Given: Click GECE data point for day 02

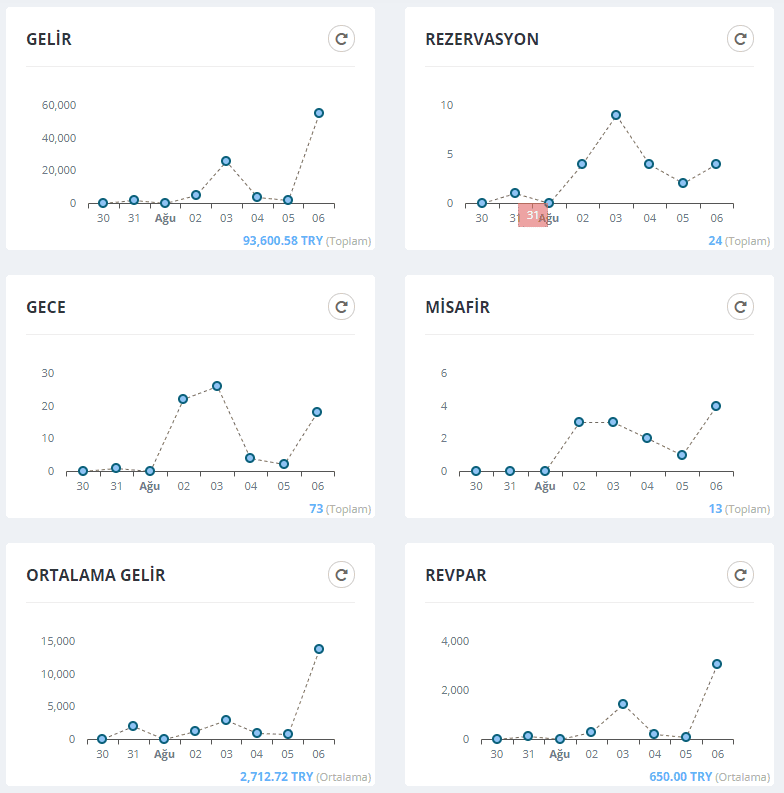Looking at the screenshot, I should (x=183, y=399).
